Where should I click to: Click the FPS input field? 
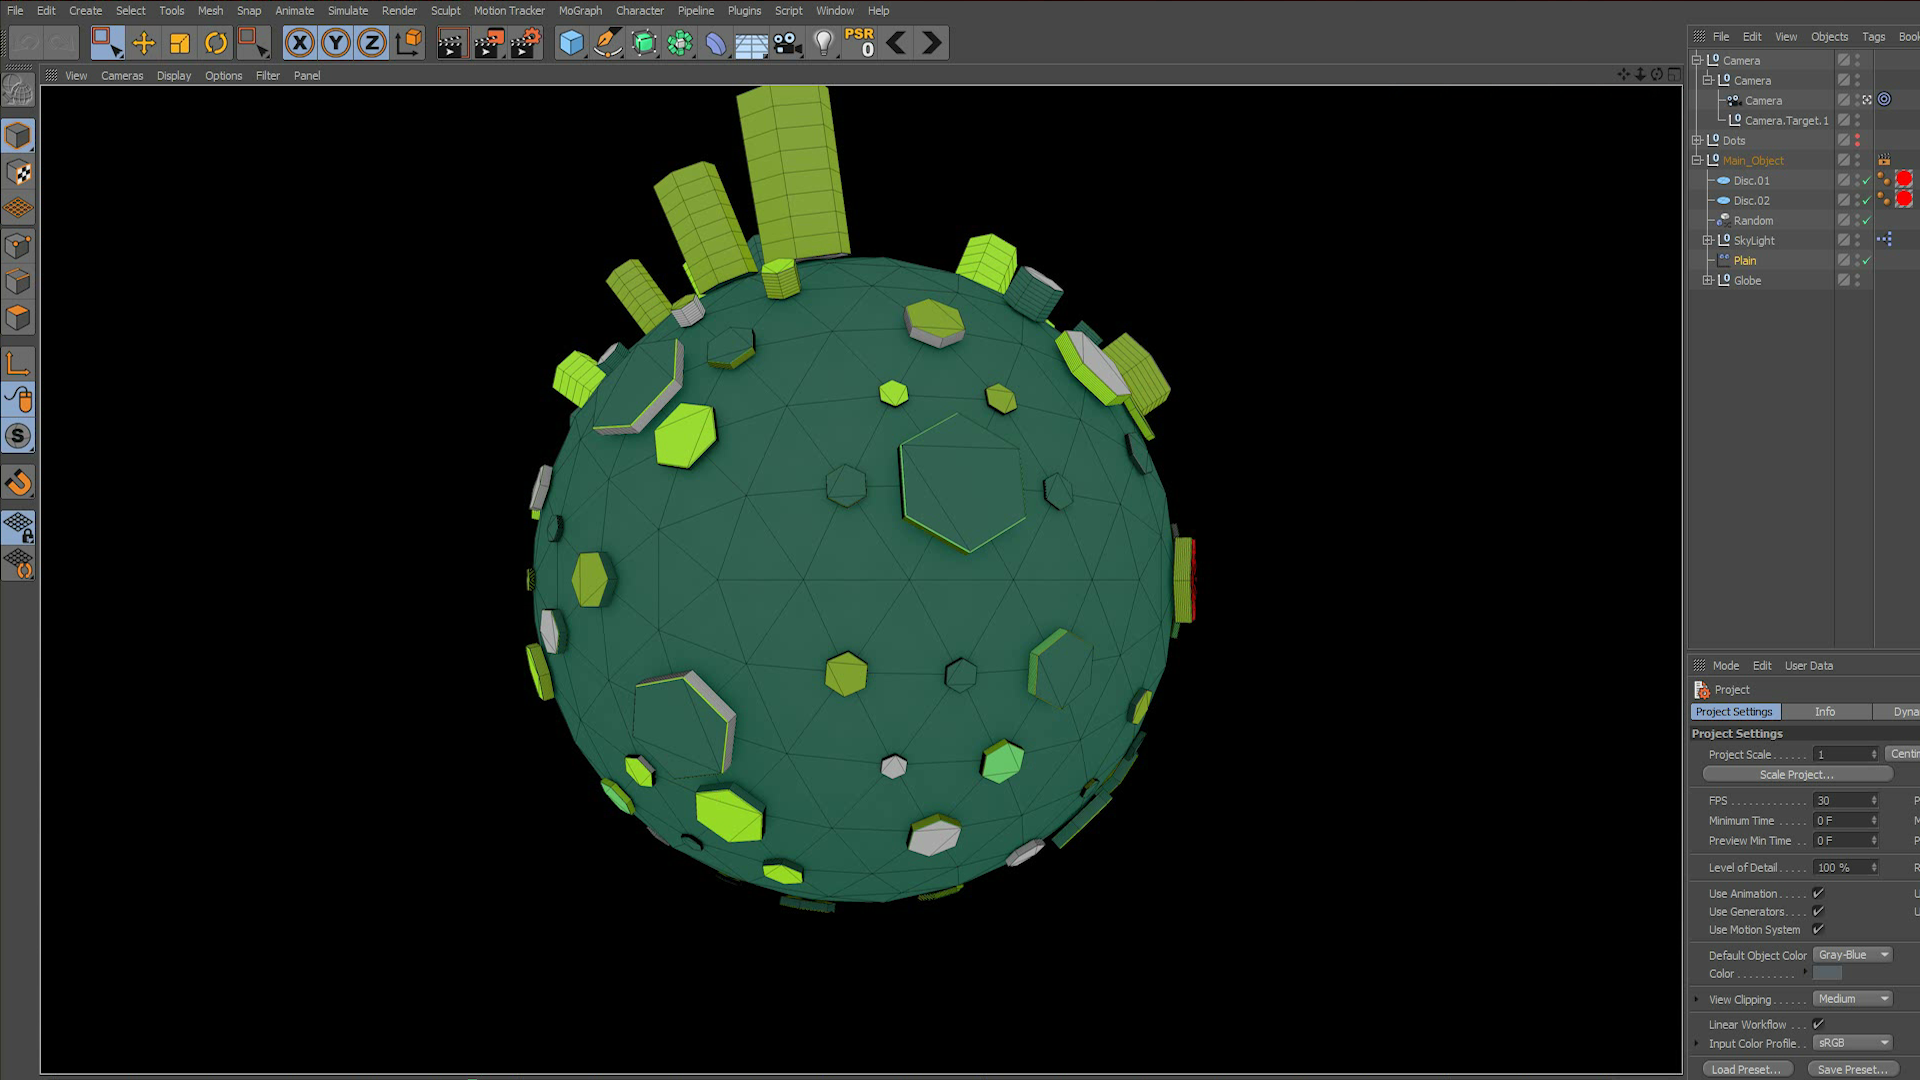[1840, 801]
